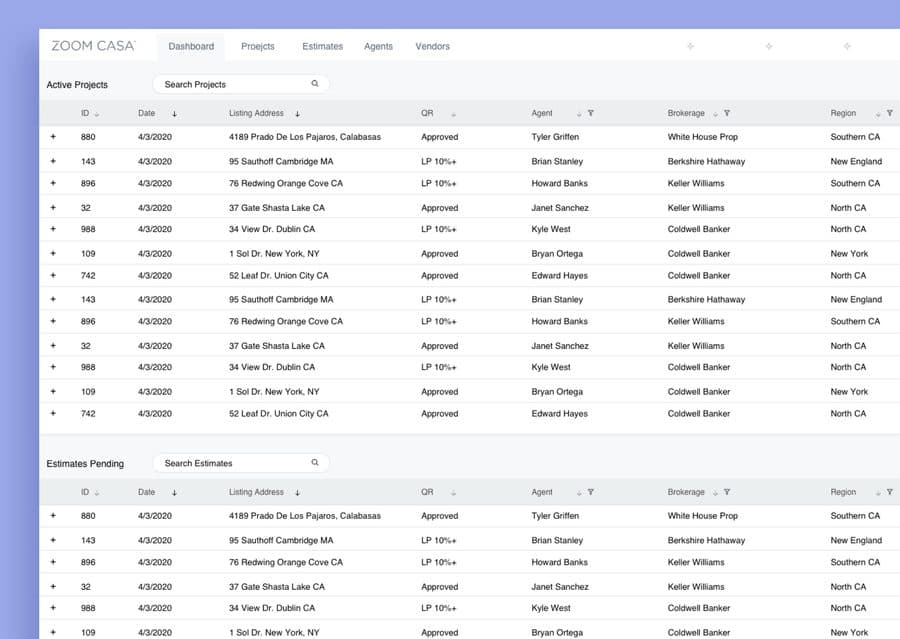
Task: Click 'New York' region in Estimates Pending
Action: tap(849, 632)
